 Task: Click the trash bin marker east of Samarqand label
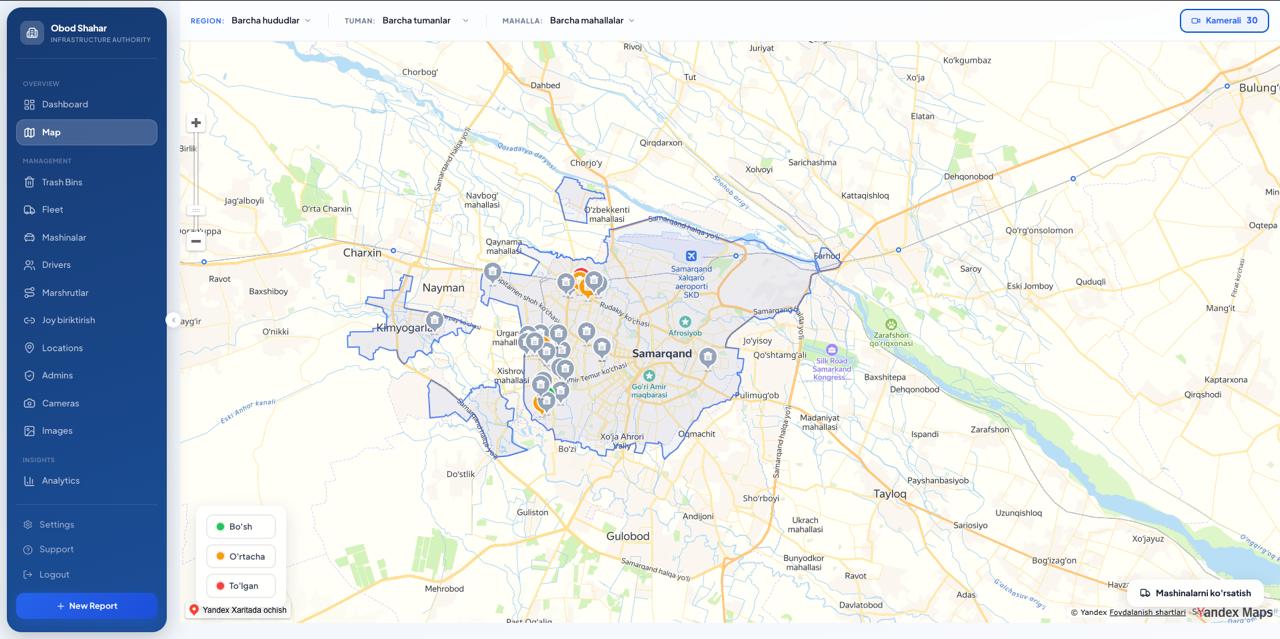coord(708,356)
